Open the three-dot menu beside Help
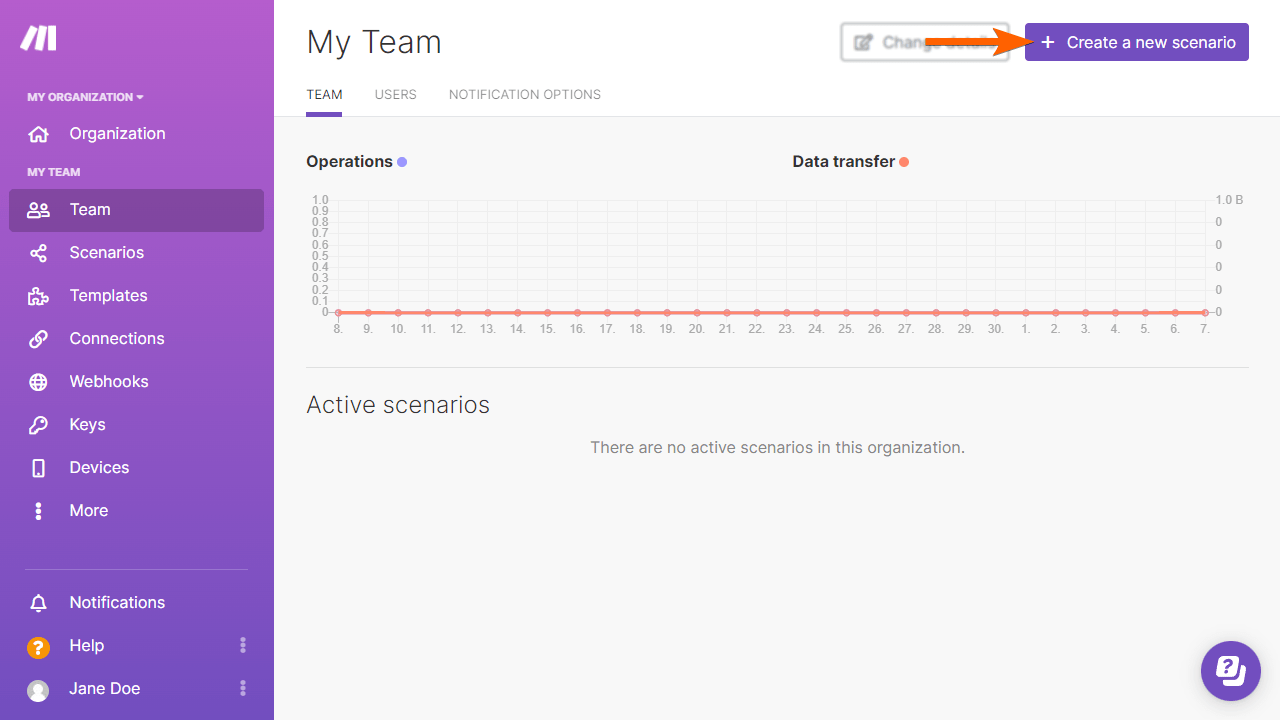This screenshot has height=720, width=1280. 242,646
